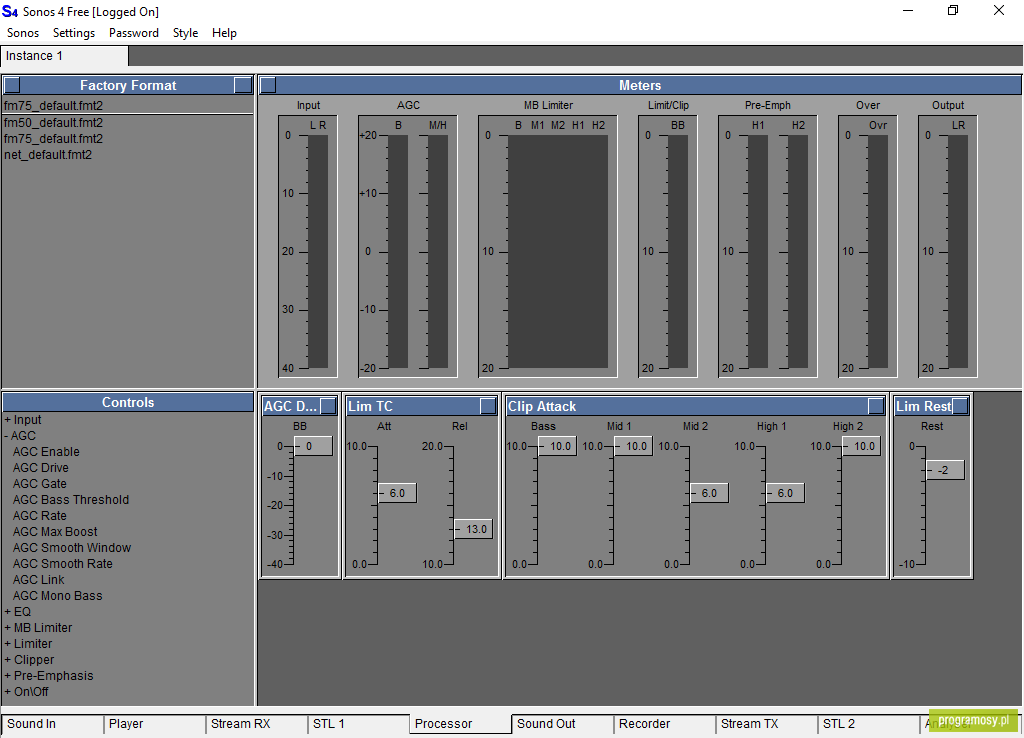
Task: Click the AGC D... BB slider handle
Action: [313, 446]
